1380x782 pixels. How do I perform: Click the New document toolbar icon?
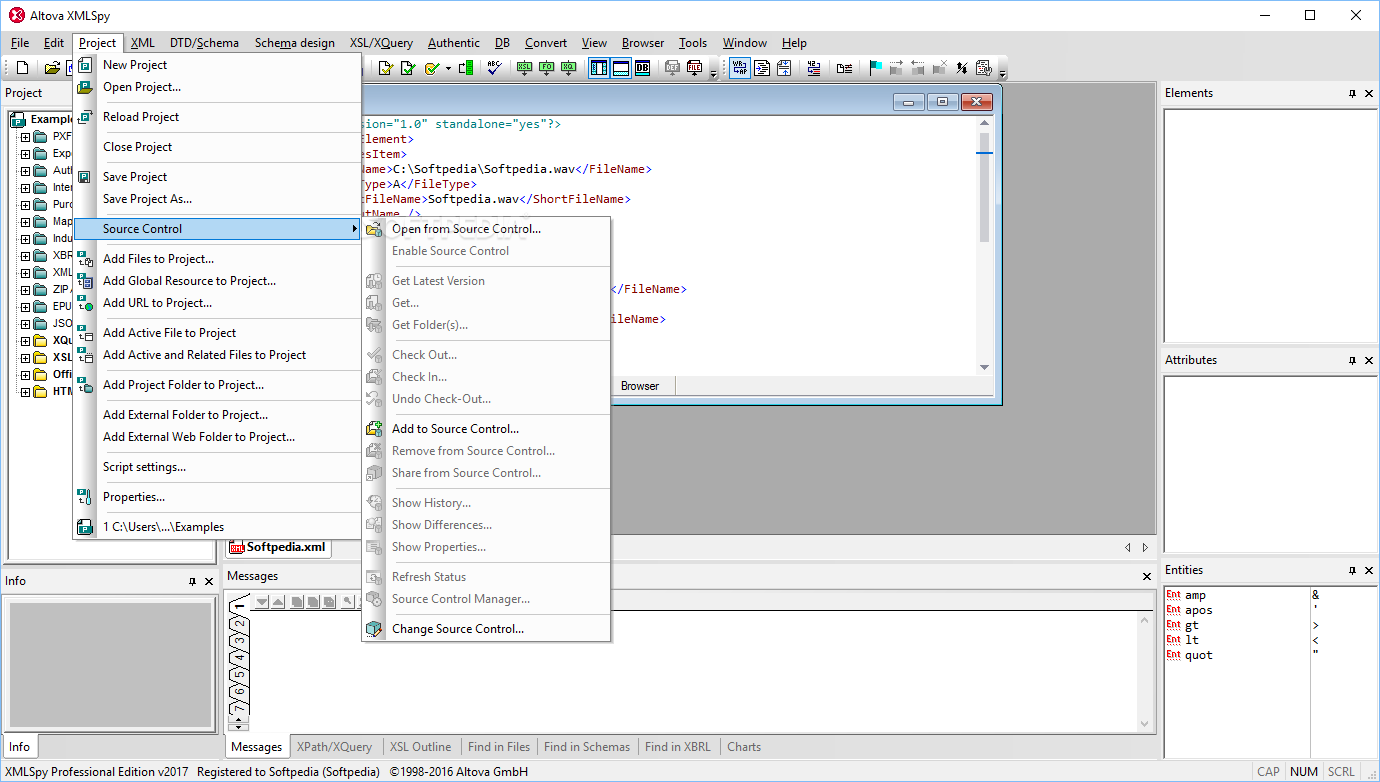point(22,68)
